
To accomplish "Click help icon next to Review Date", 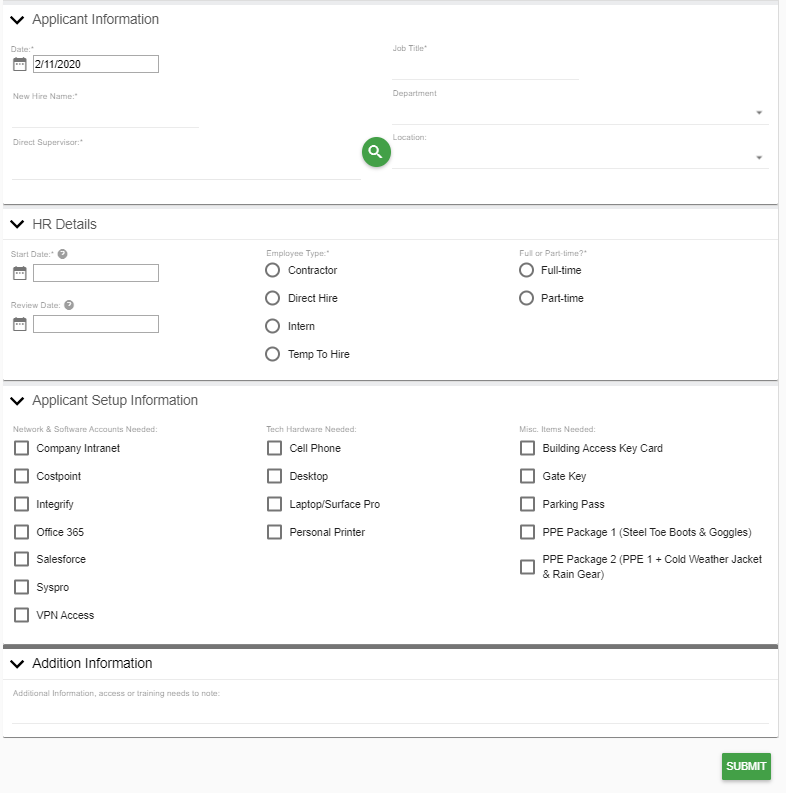I will 69,305.
